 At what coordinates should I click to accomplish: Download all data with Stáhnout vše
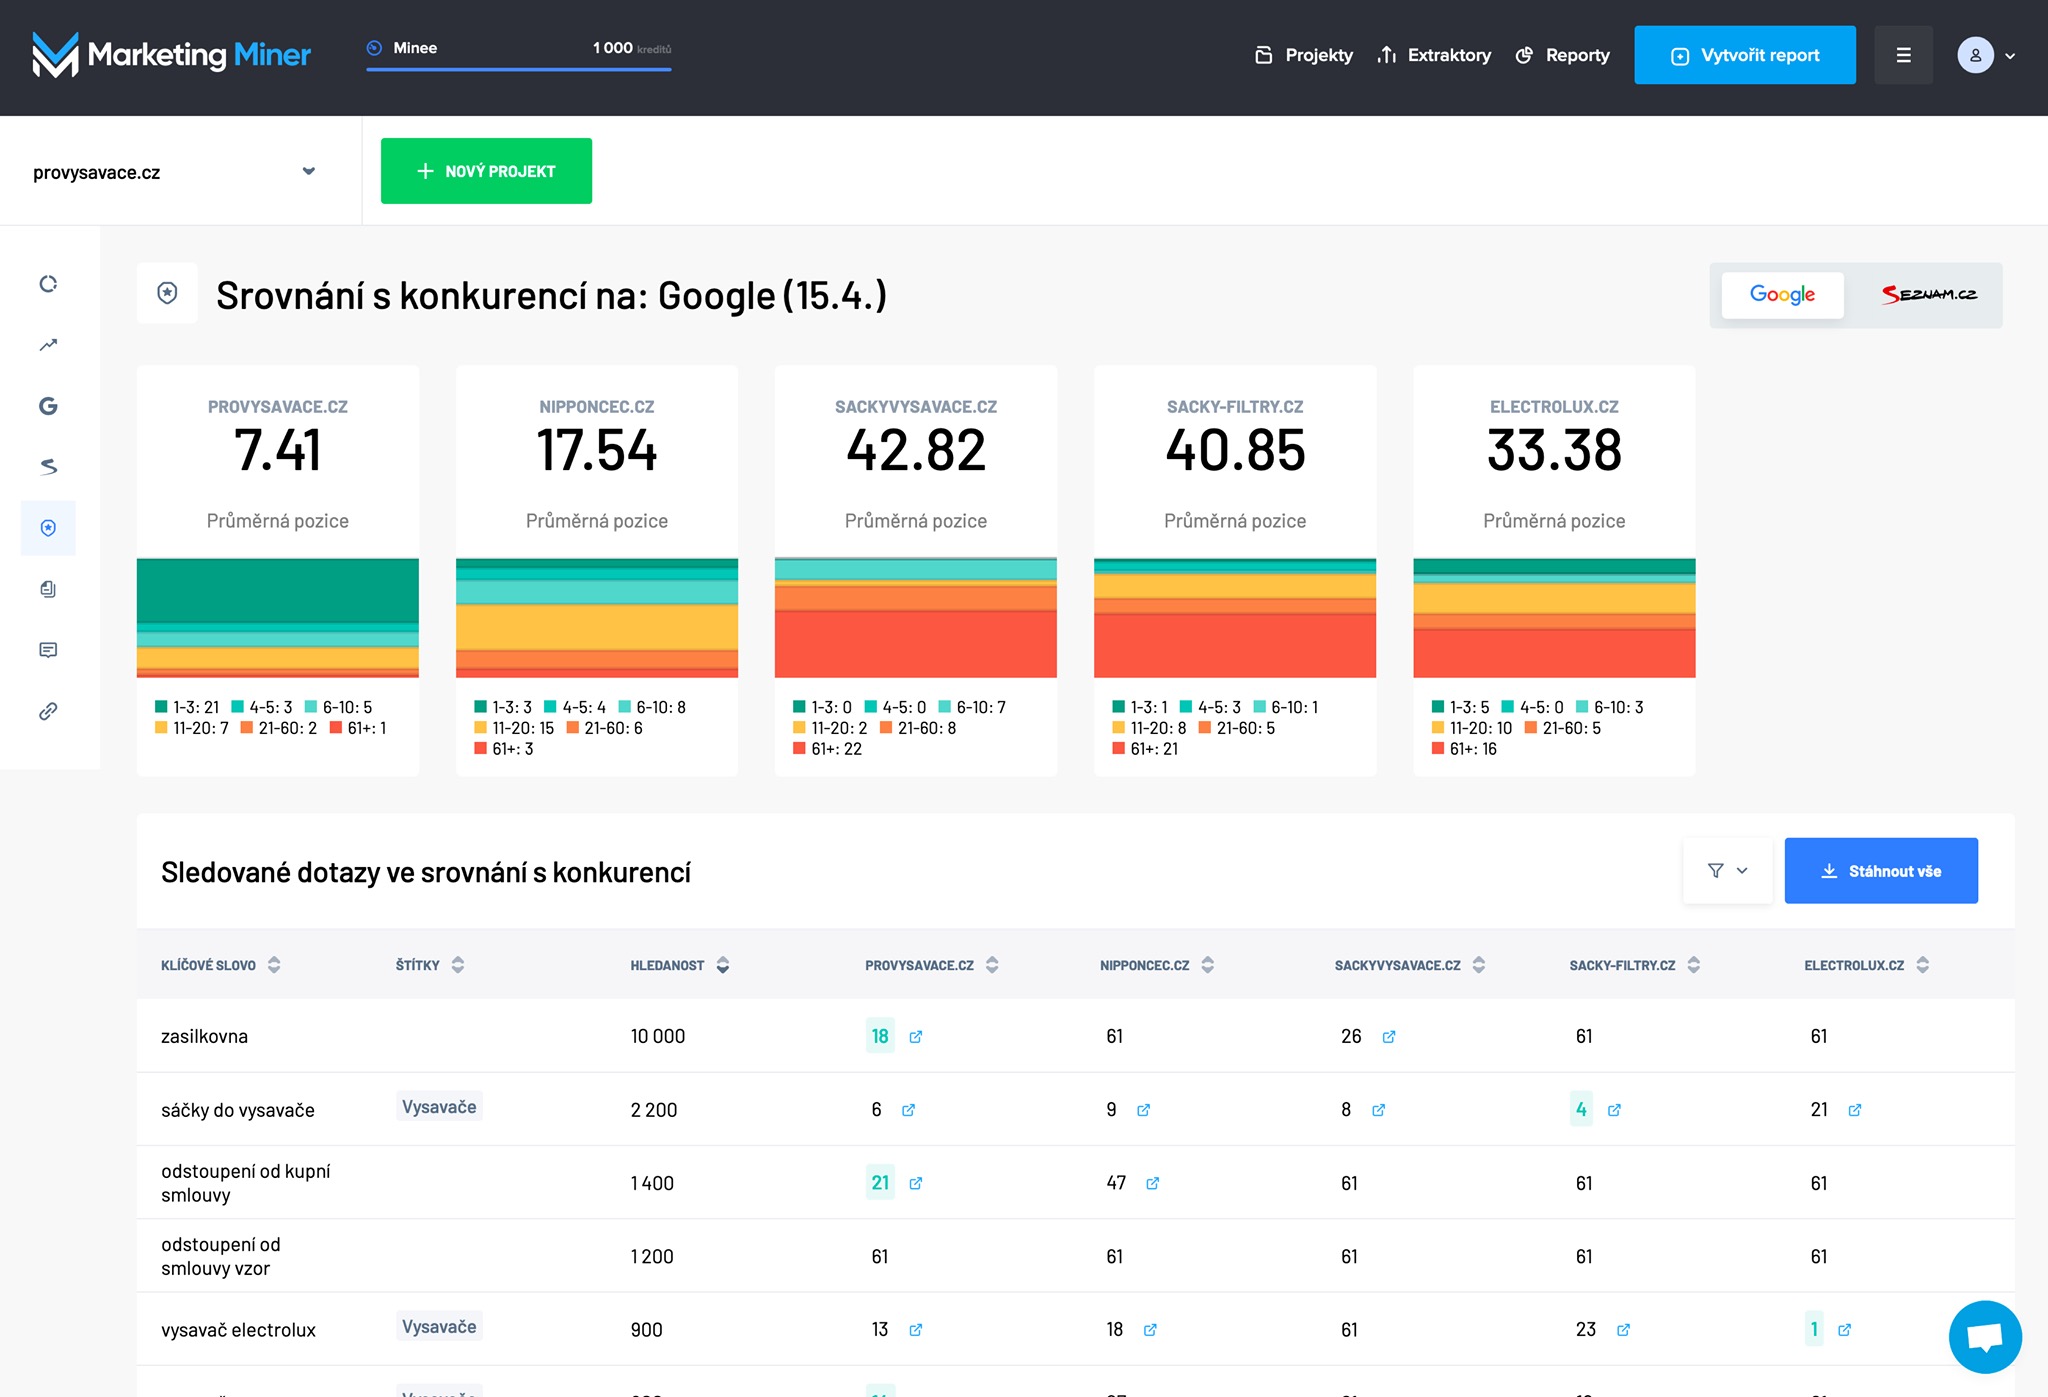tap(1881, 871)
